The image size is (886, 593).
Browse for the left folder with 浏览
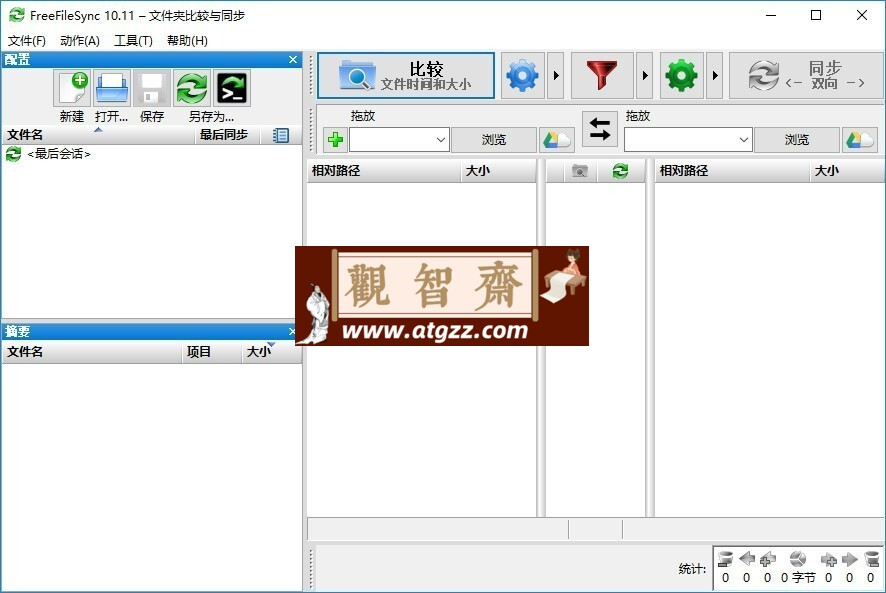tap(493, 140)
